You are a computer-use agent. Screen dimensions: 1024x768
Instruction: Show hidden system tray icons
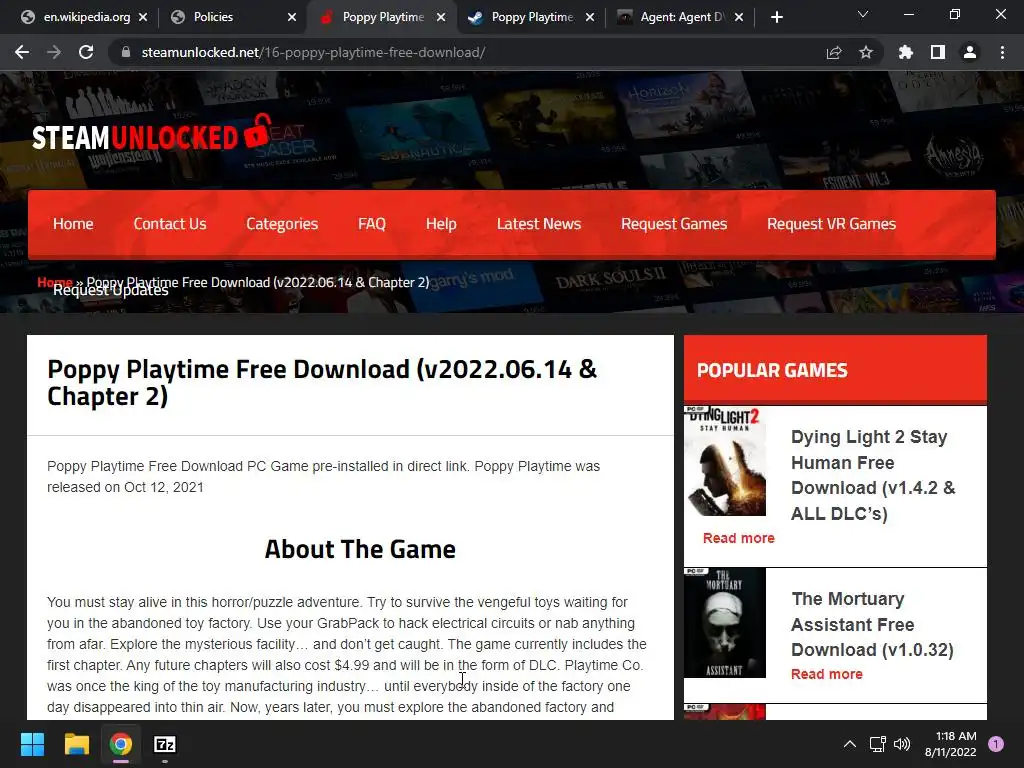(x=850, y=744)
